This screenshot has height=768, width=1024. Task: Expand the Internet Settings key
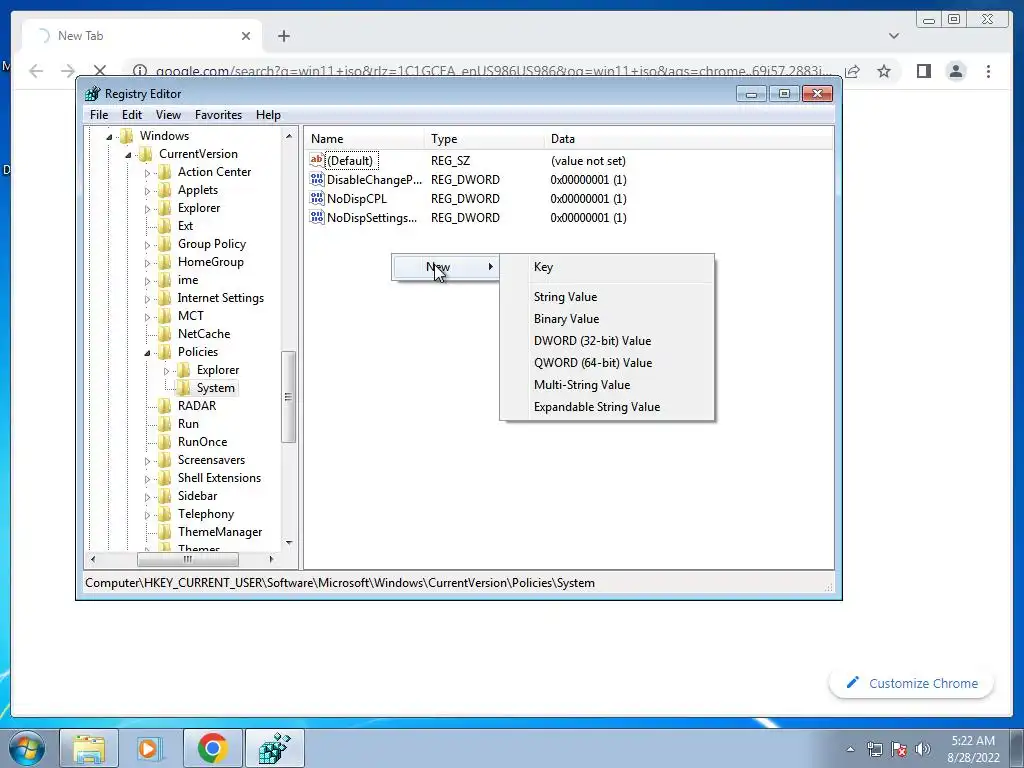tap(147, 299)
